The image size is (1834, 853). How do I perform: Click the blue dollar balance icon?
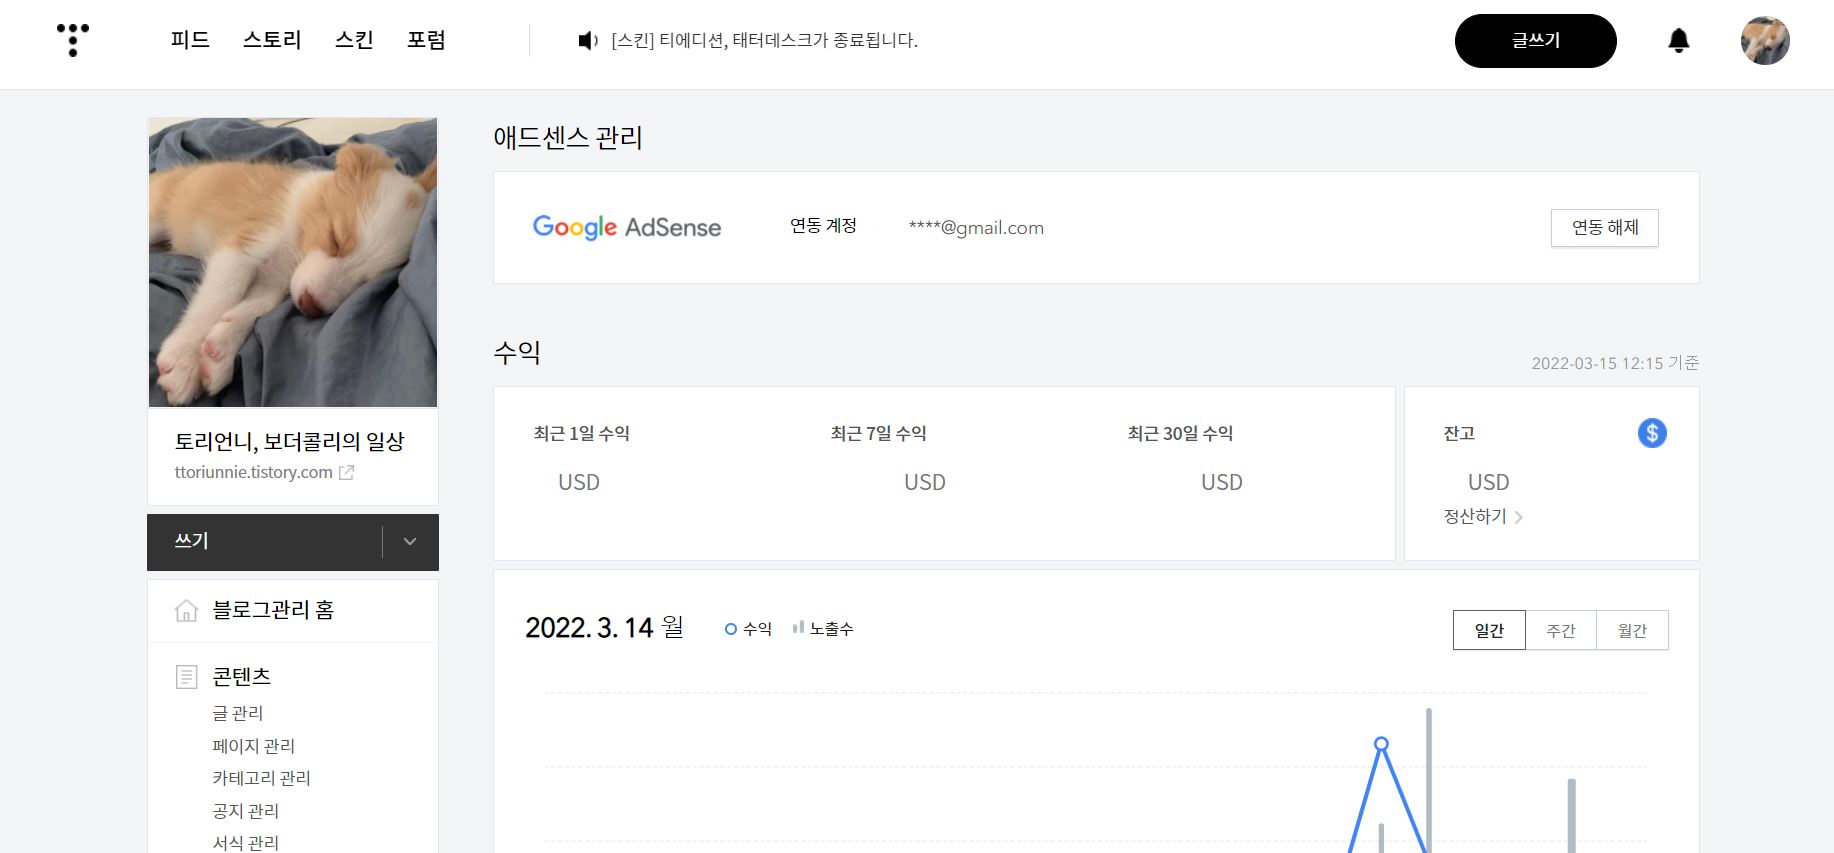(1652, 433)
